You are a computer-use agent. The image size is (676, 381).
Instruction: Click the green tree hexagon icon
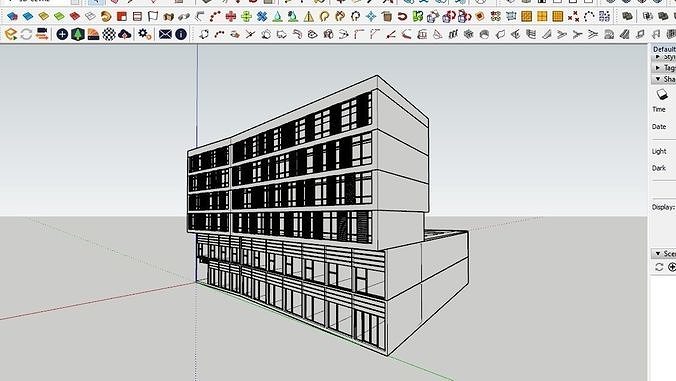pyautogui.click(x=78, y=34)
